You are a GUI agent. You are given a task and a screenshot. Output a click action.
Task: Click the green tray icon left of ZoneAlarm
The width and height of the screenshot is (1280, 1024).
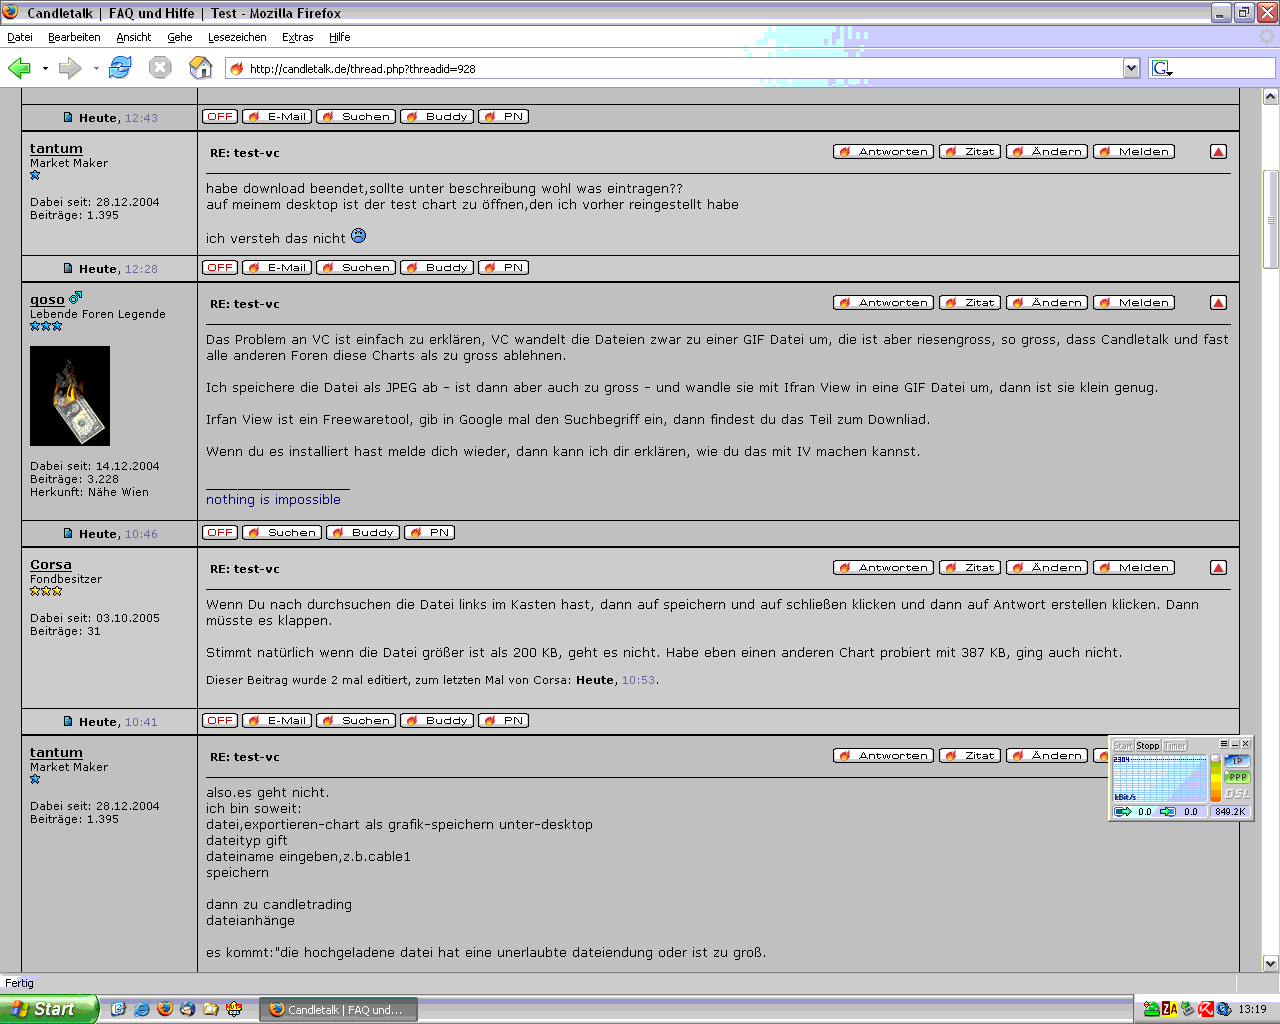coord(1151,1009)
